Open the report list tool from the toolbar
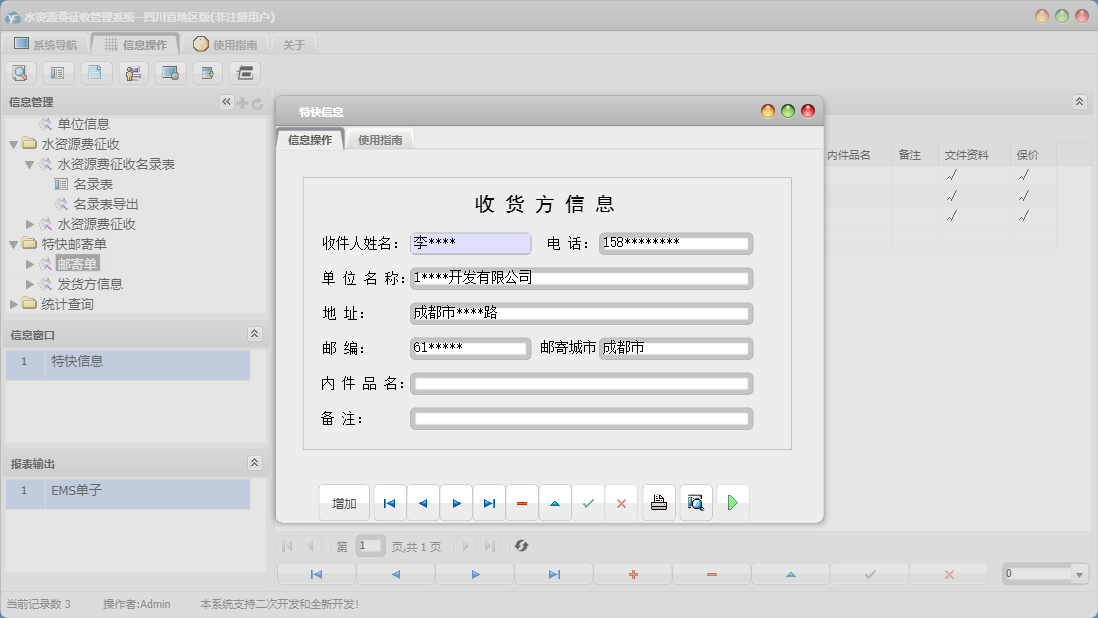The height and width of the screenshot is (618, 1098). tap(58, 72)
